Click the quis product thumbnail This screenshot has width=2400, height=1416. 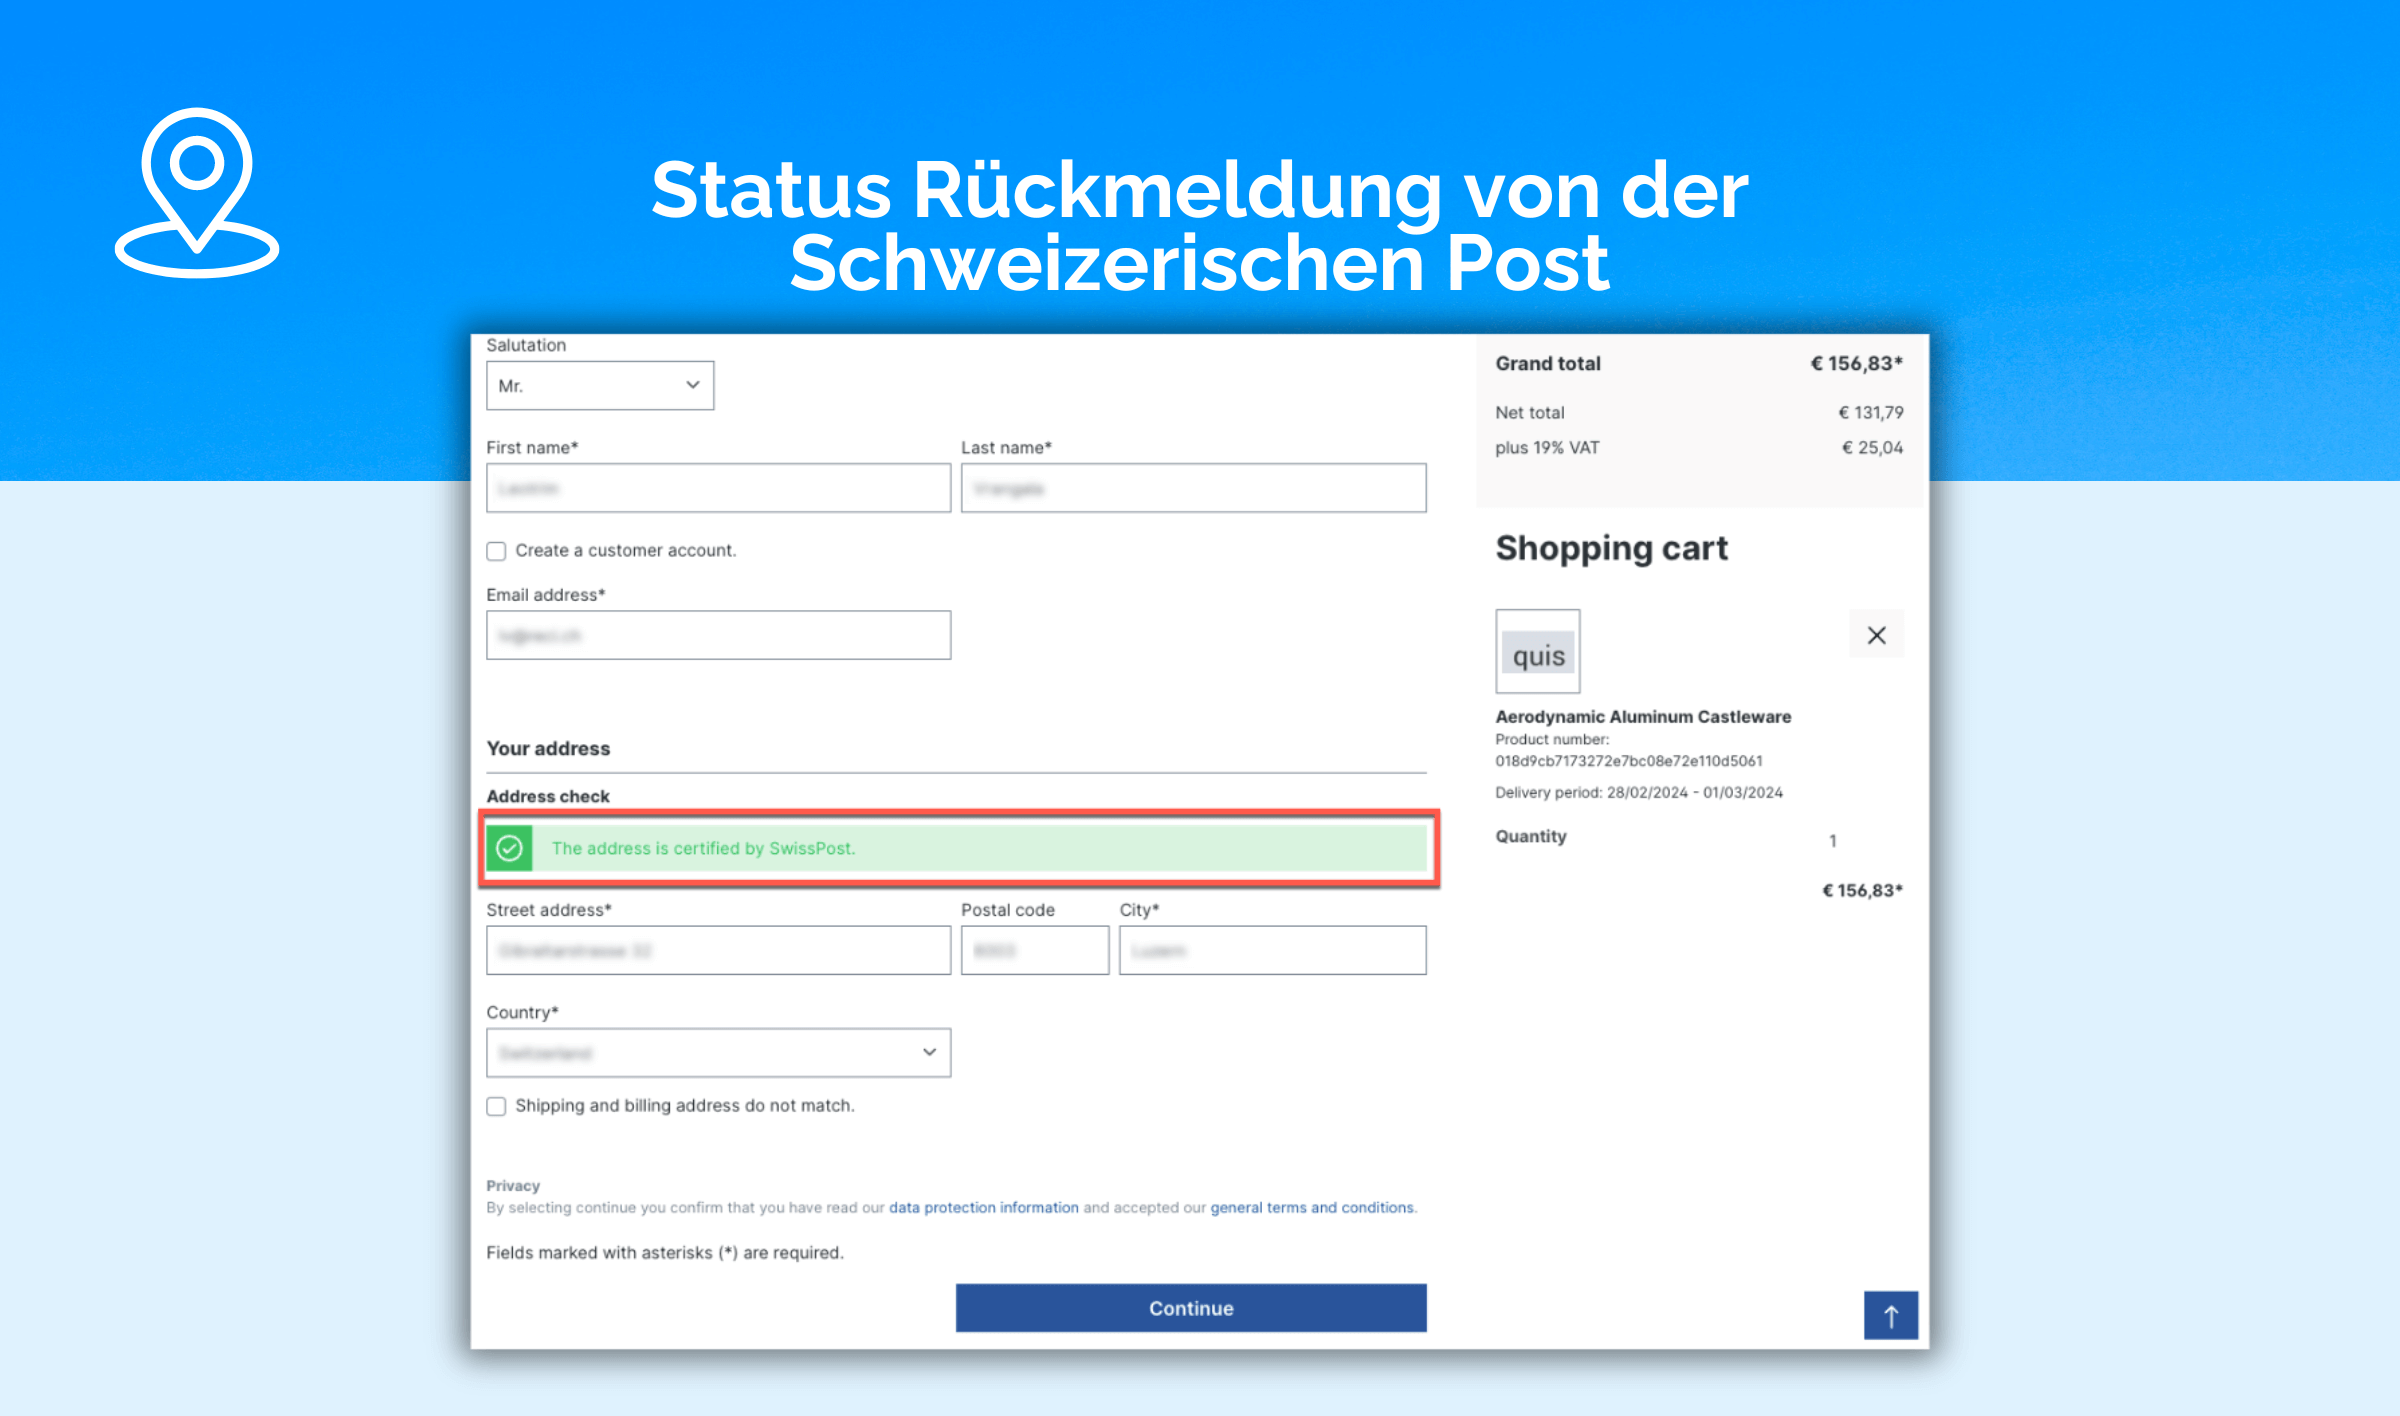tap(1538, 652)
